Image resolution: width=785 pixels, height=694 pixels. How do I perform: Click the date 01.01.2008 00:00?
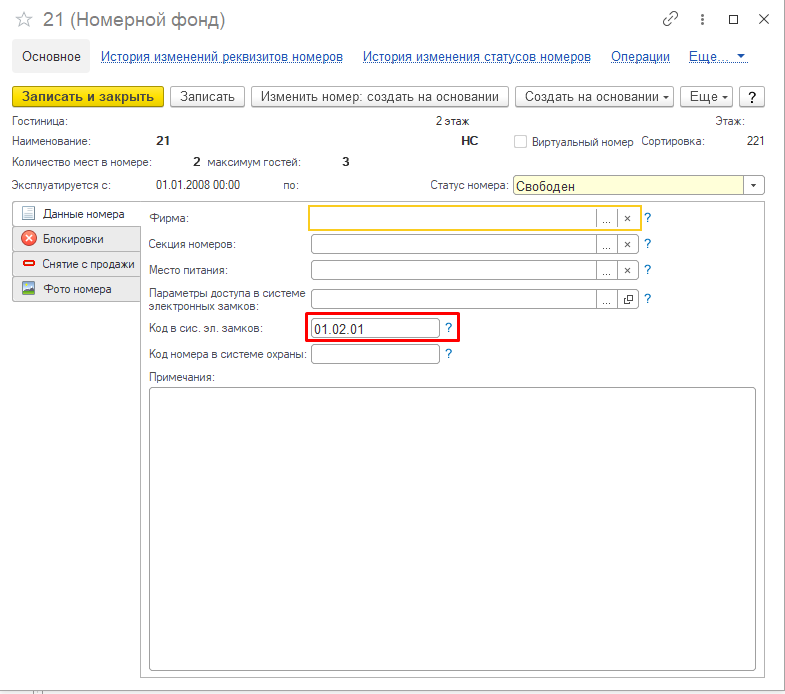pyautogui.click(x=198, y=185)
